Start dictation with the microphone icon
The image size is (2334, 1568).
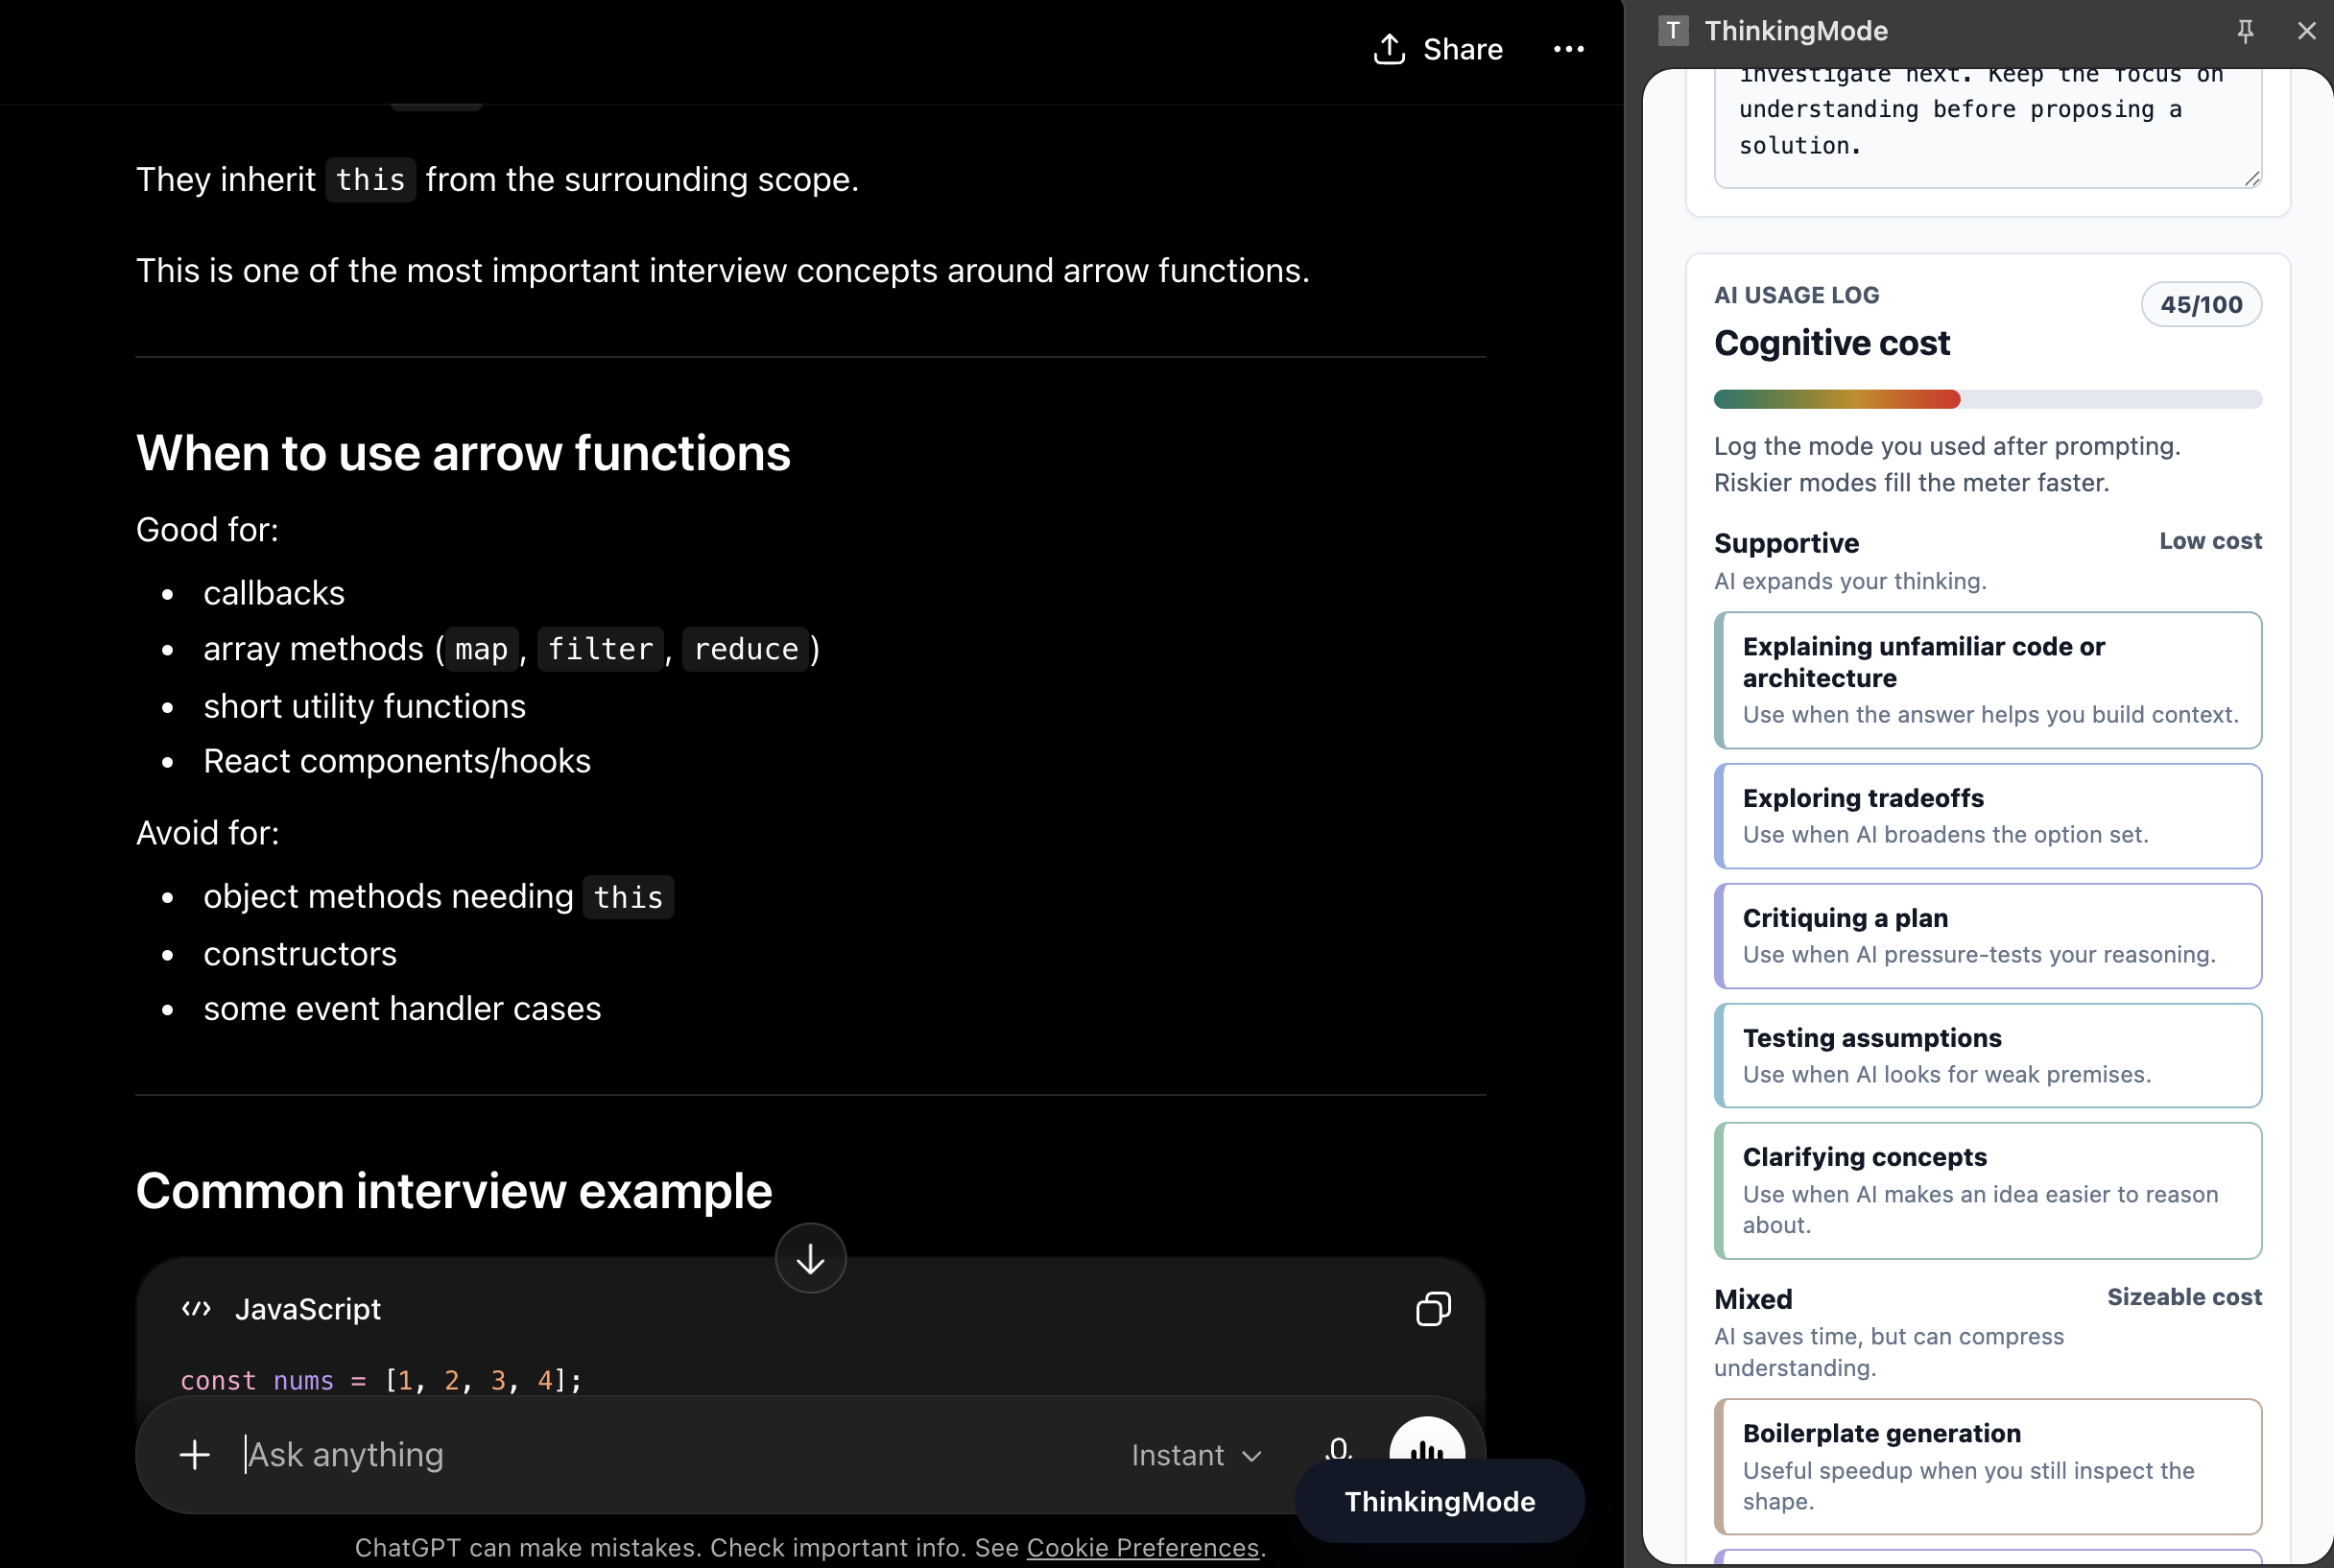point(1339,1451)
